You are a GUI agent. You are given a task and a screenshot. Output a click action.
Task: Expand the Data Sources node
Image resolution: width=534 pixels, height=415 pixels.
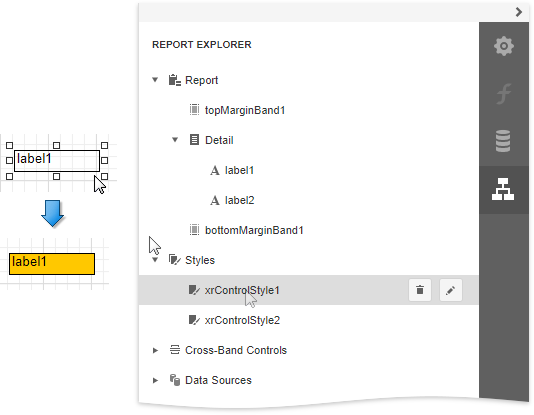pos(155,380)
